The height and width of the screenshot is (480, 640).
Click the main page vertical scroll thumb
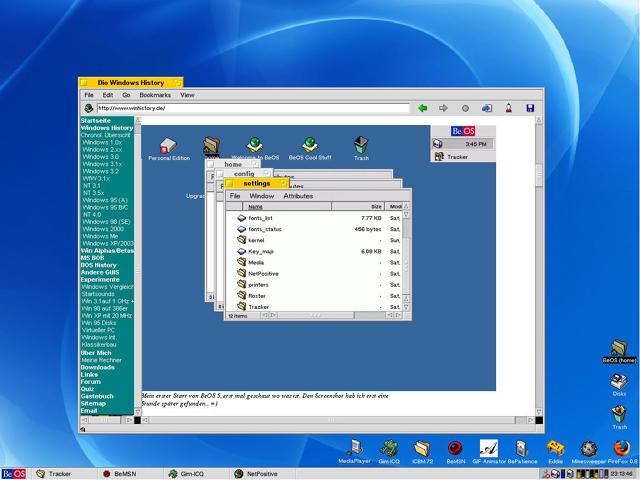coord(539,175)
